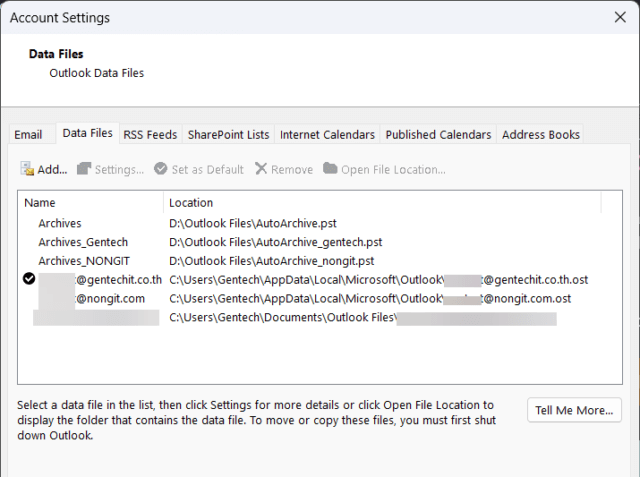Open the Internet Calendars tab
This screenshot has width=640, height=477.
[x=327, y=135]
